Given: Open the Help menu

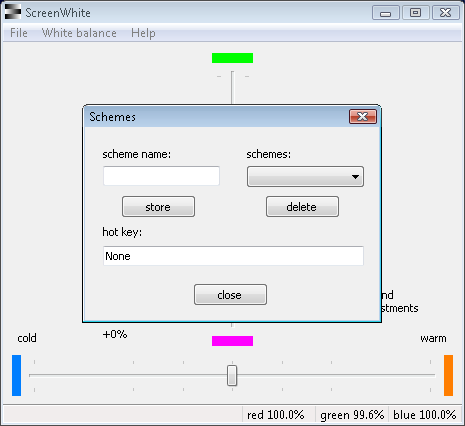Looking at the screenshot, I should pos(143,33).
